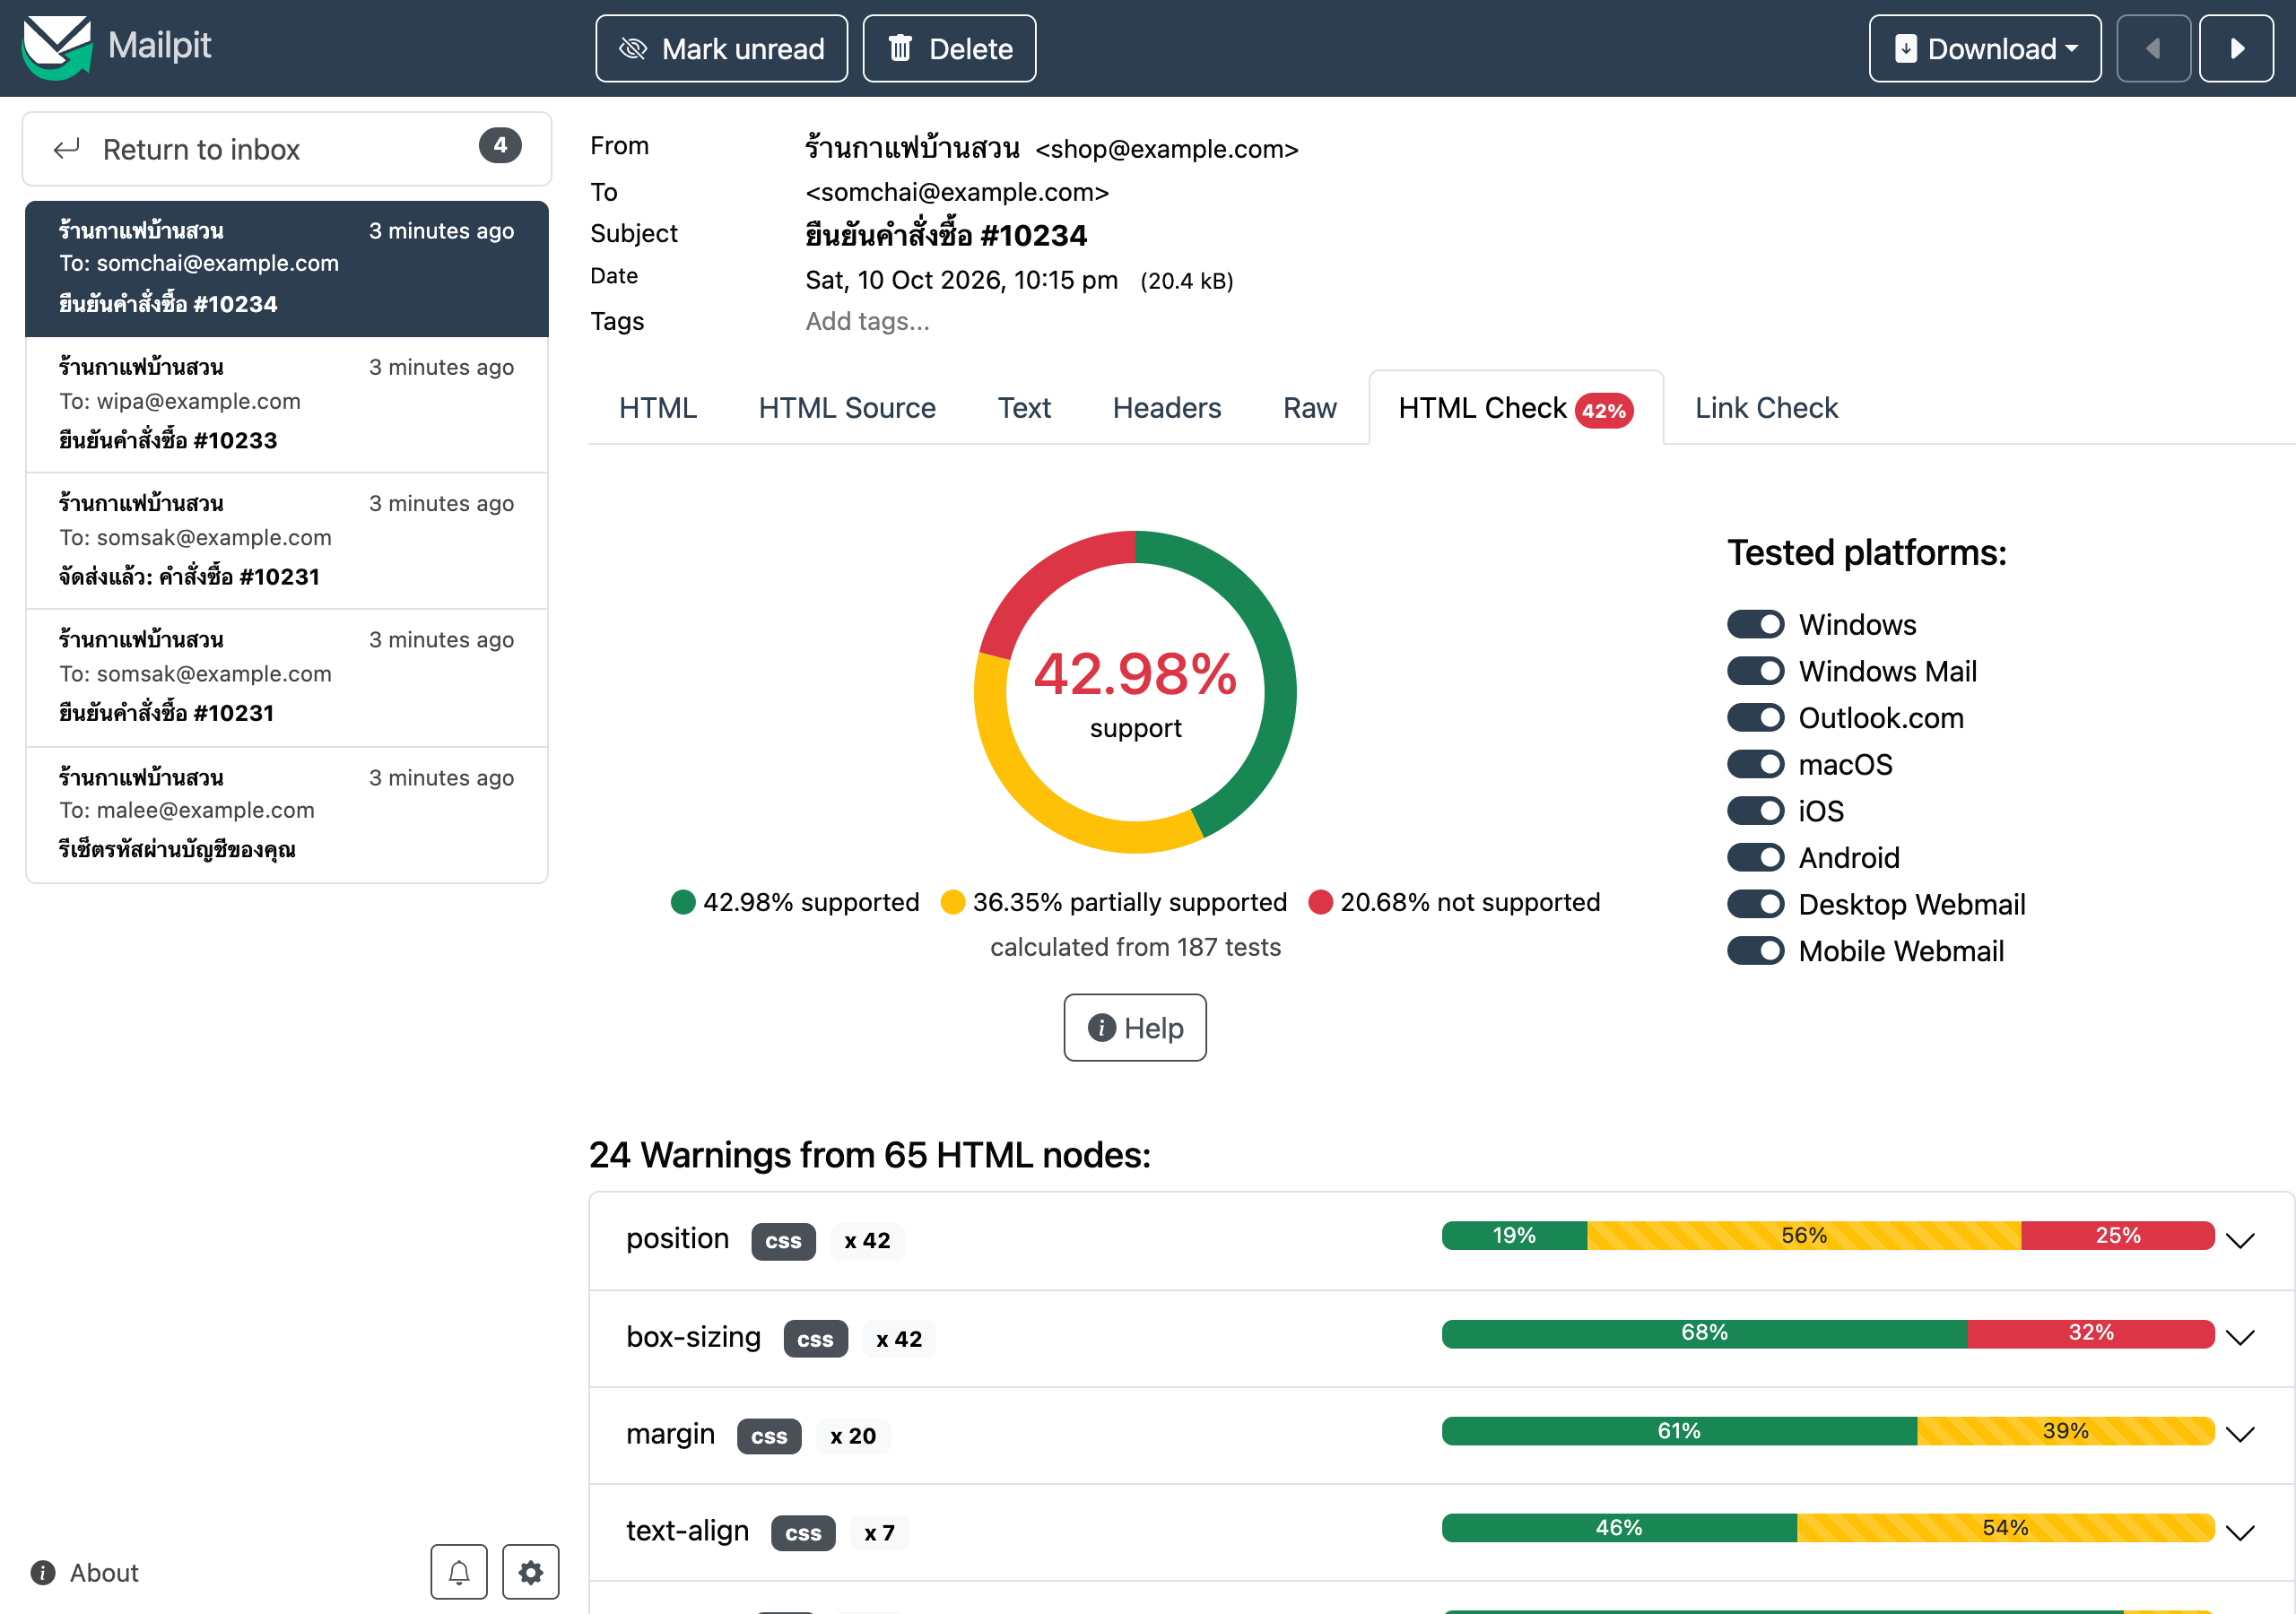Open the Link Check tab

pos(1766,408)
